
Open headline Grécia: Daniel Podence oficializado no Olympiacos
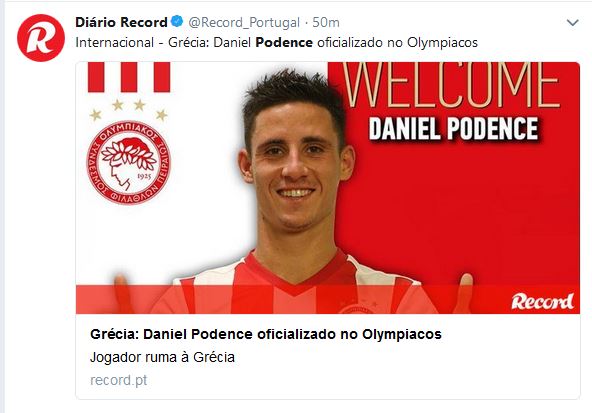point(266,334)
